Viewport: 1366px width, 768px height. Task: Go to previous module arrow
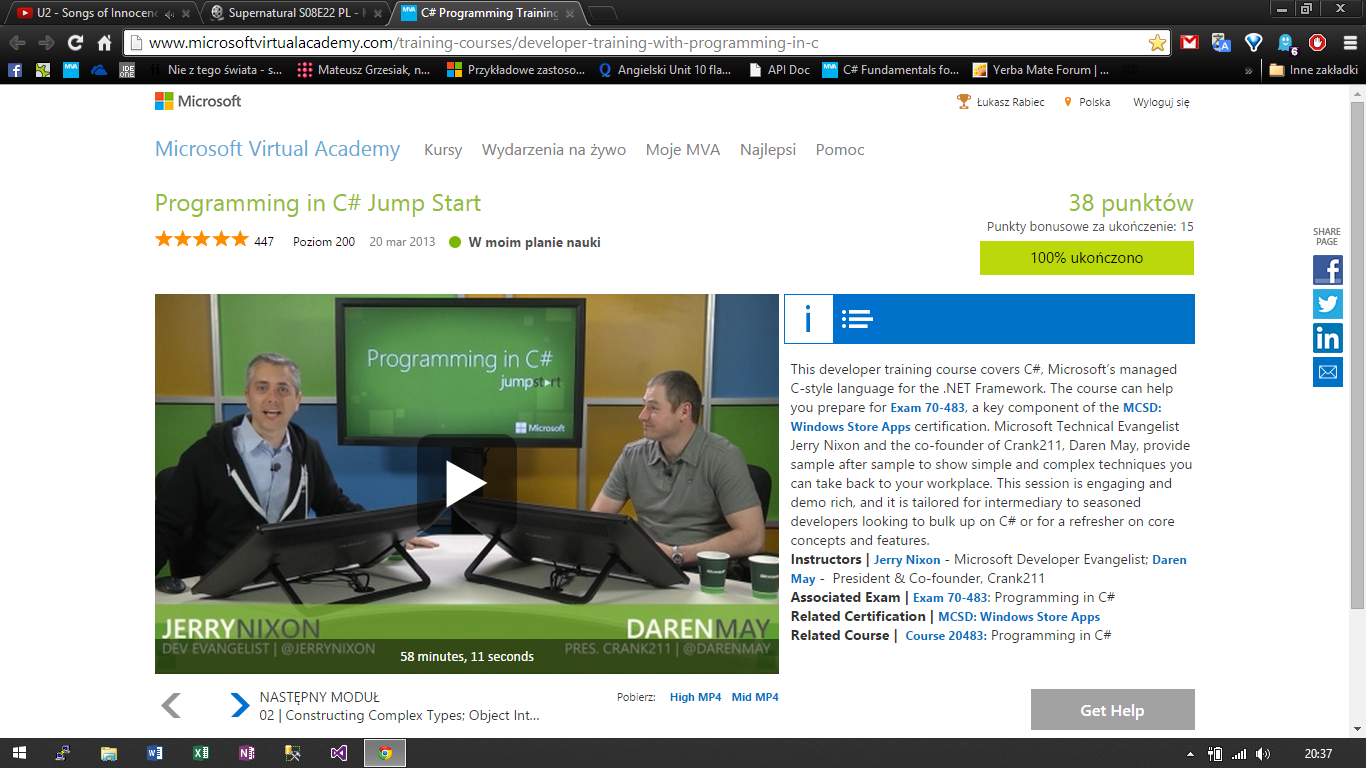[x=171, y=705]
